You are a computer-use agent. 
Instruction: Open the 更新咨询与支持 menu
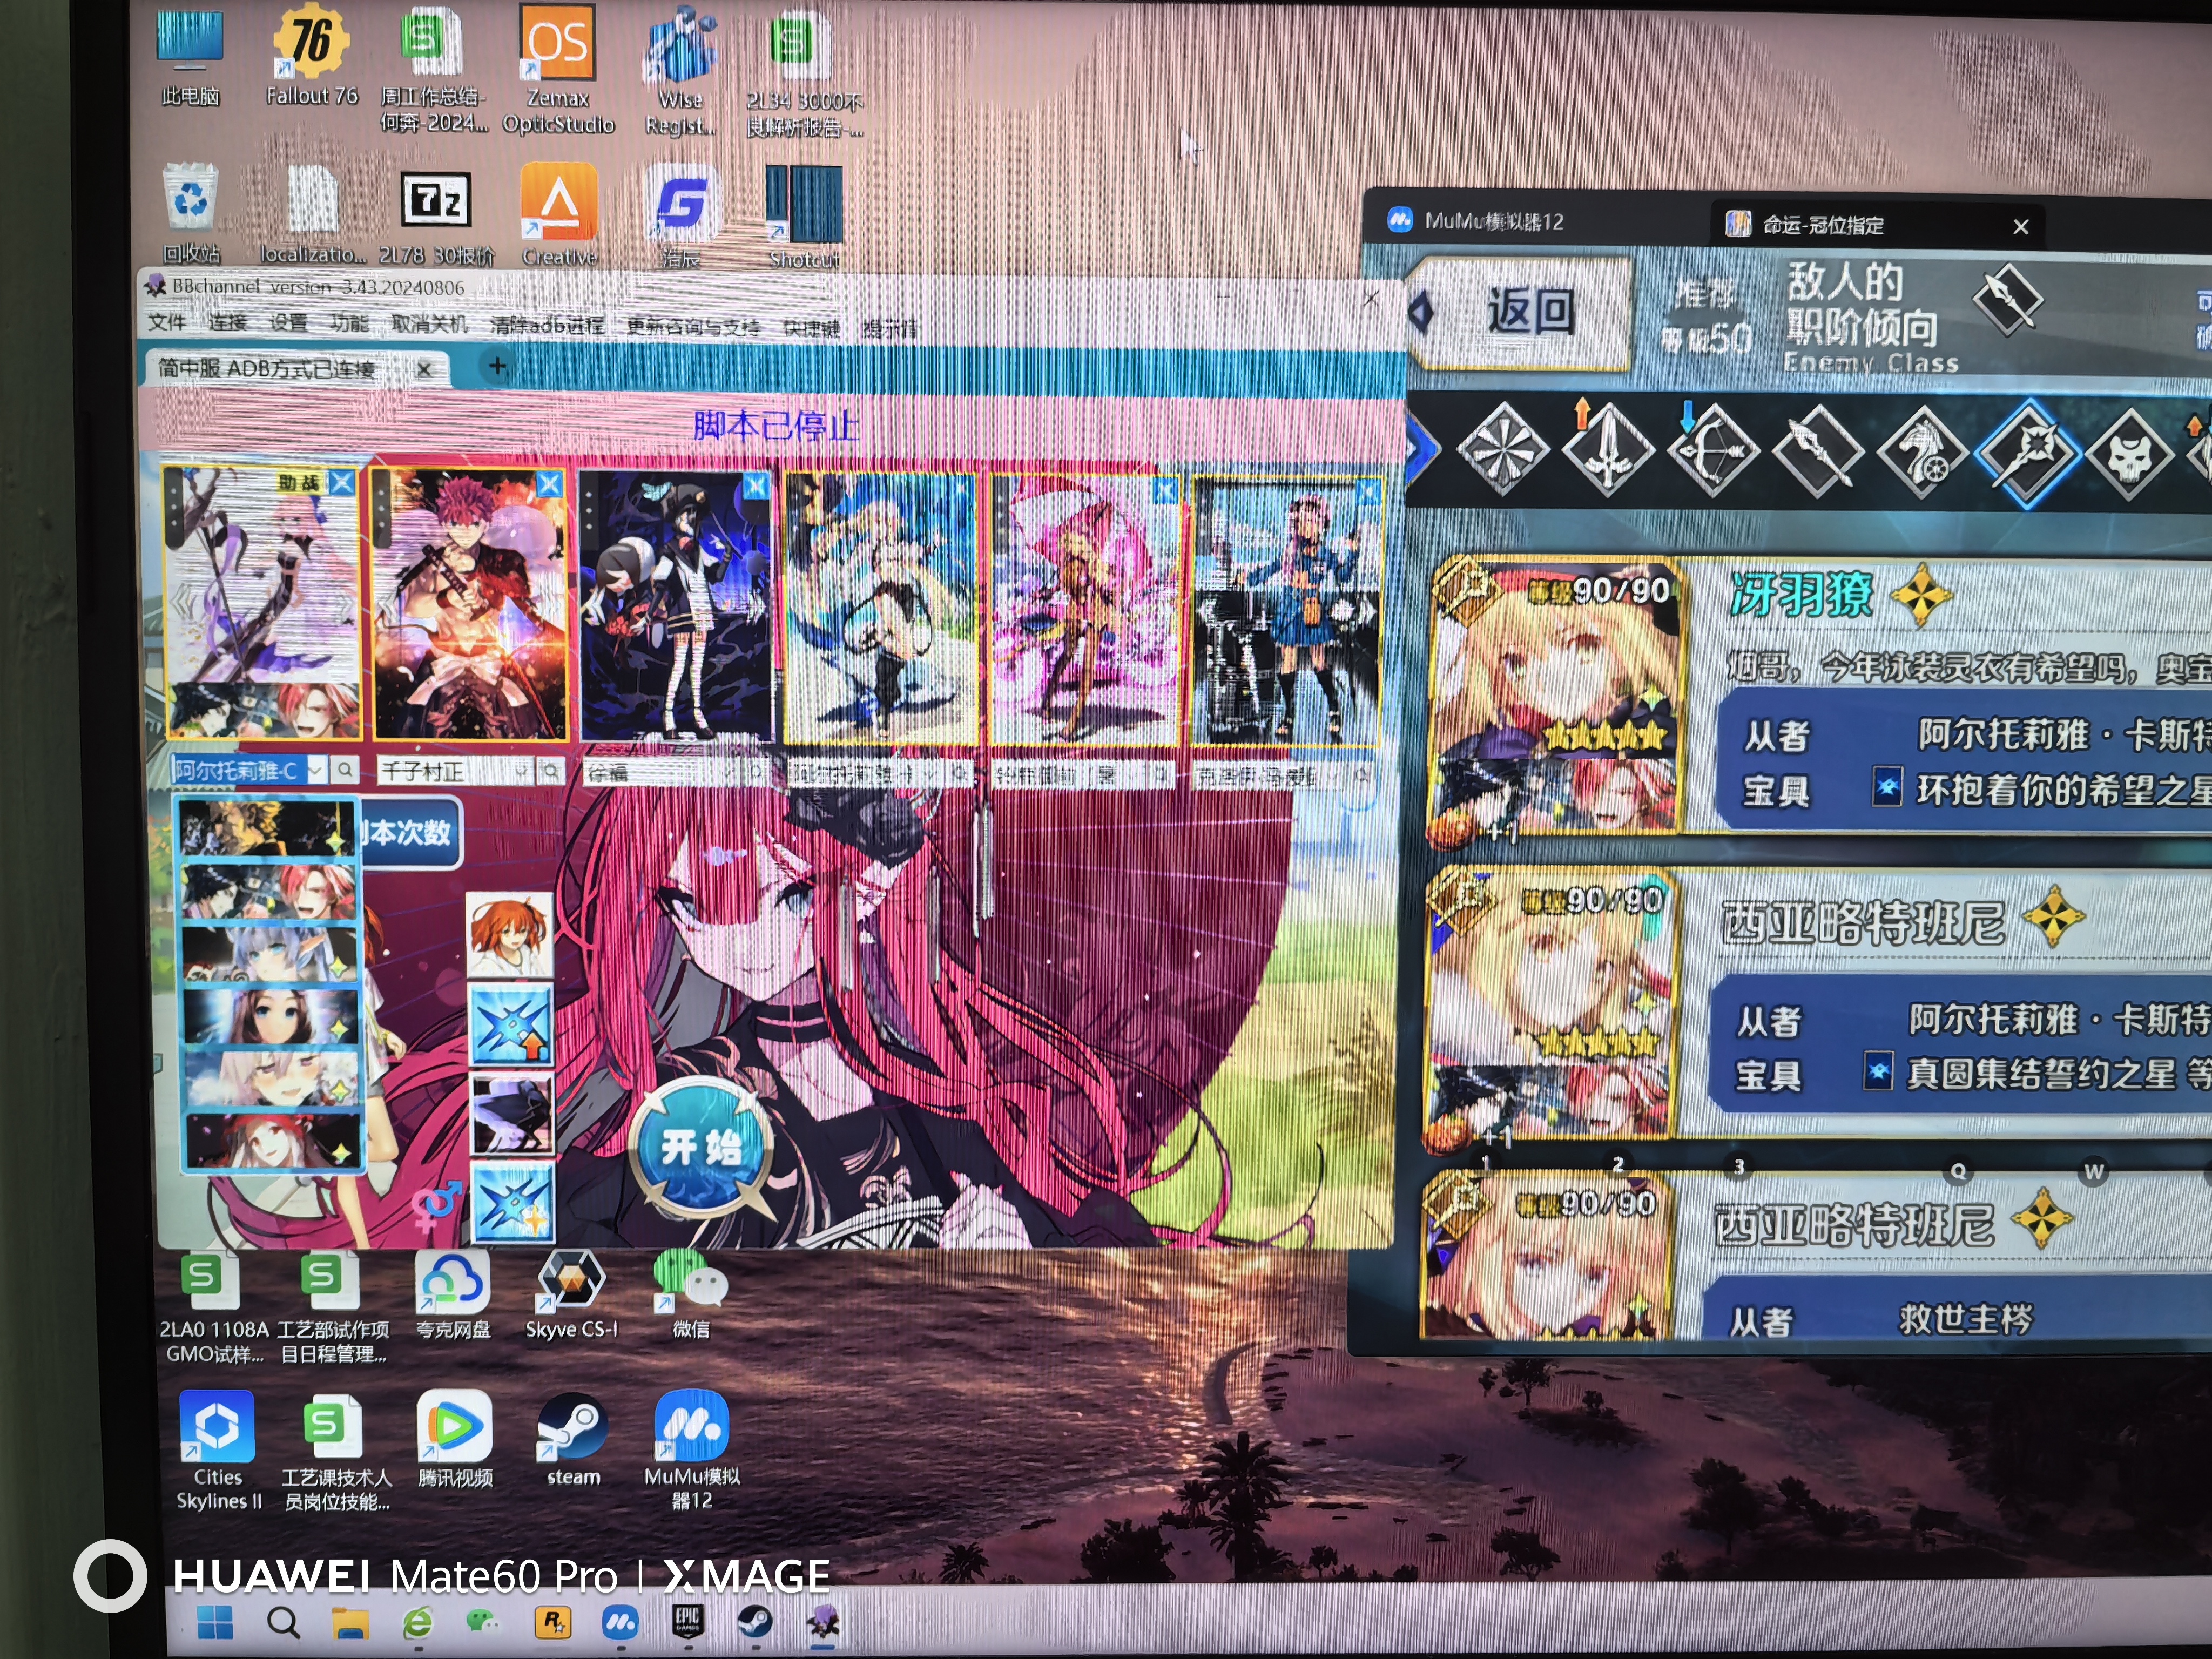(x=692, y=326)
